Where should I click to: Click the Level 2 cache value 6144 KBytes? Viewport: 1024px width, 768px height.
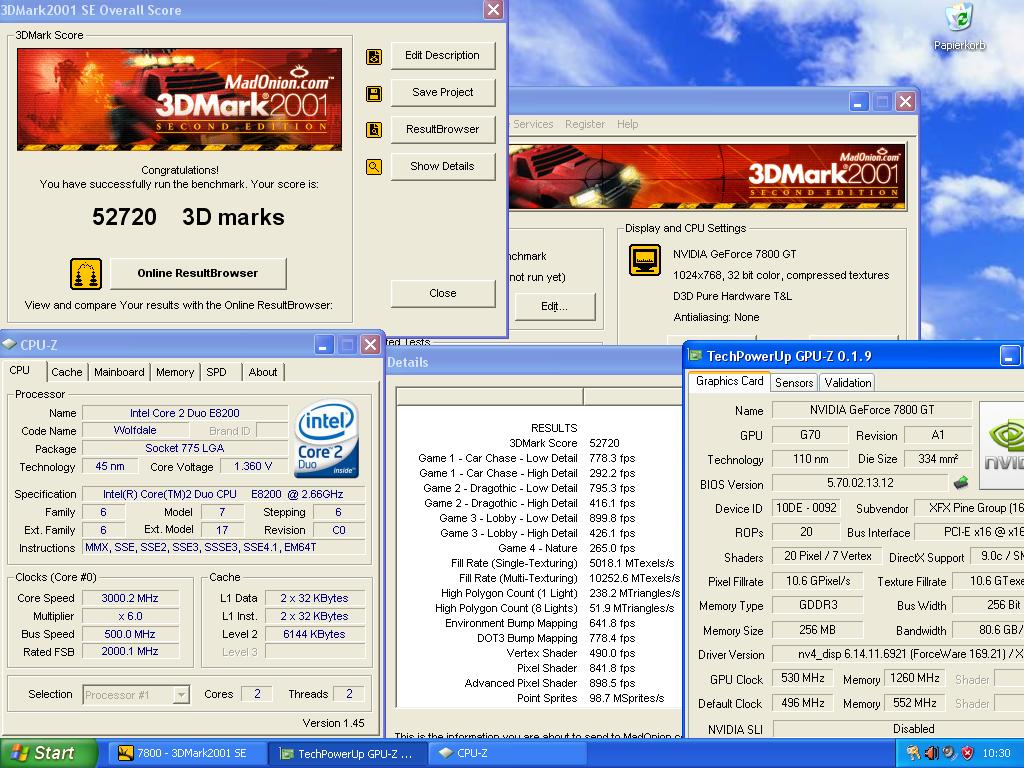coord(314,633)
